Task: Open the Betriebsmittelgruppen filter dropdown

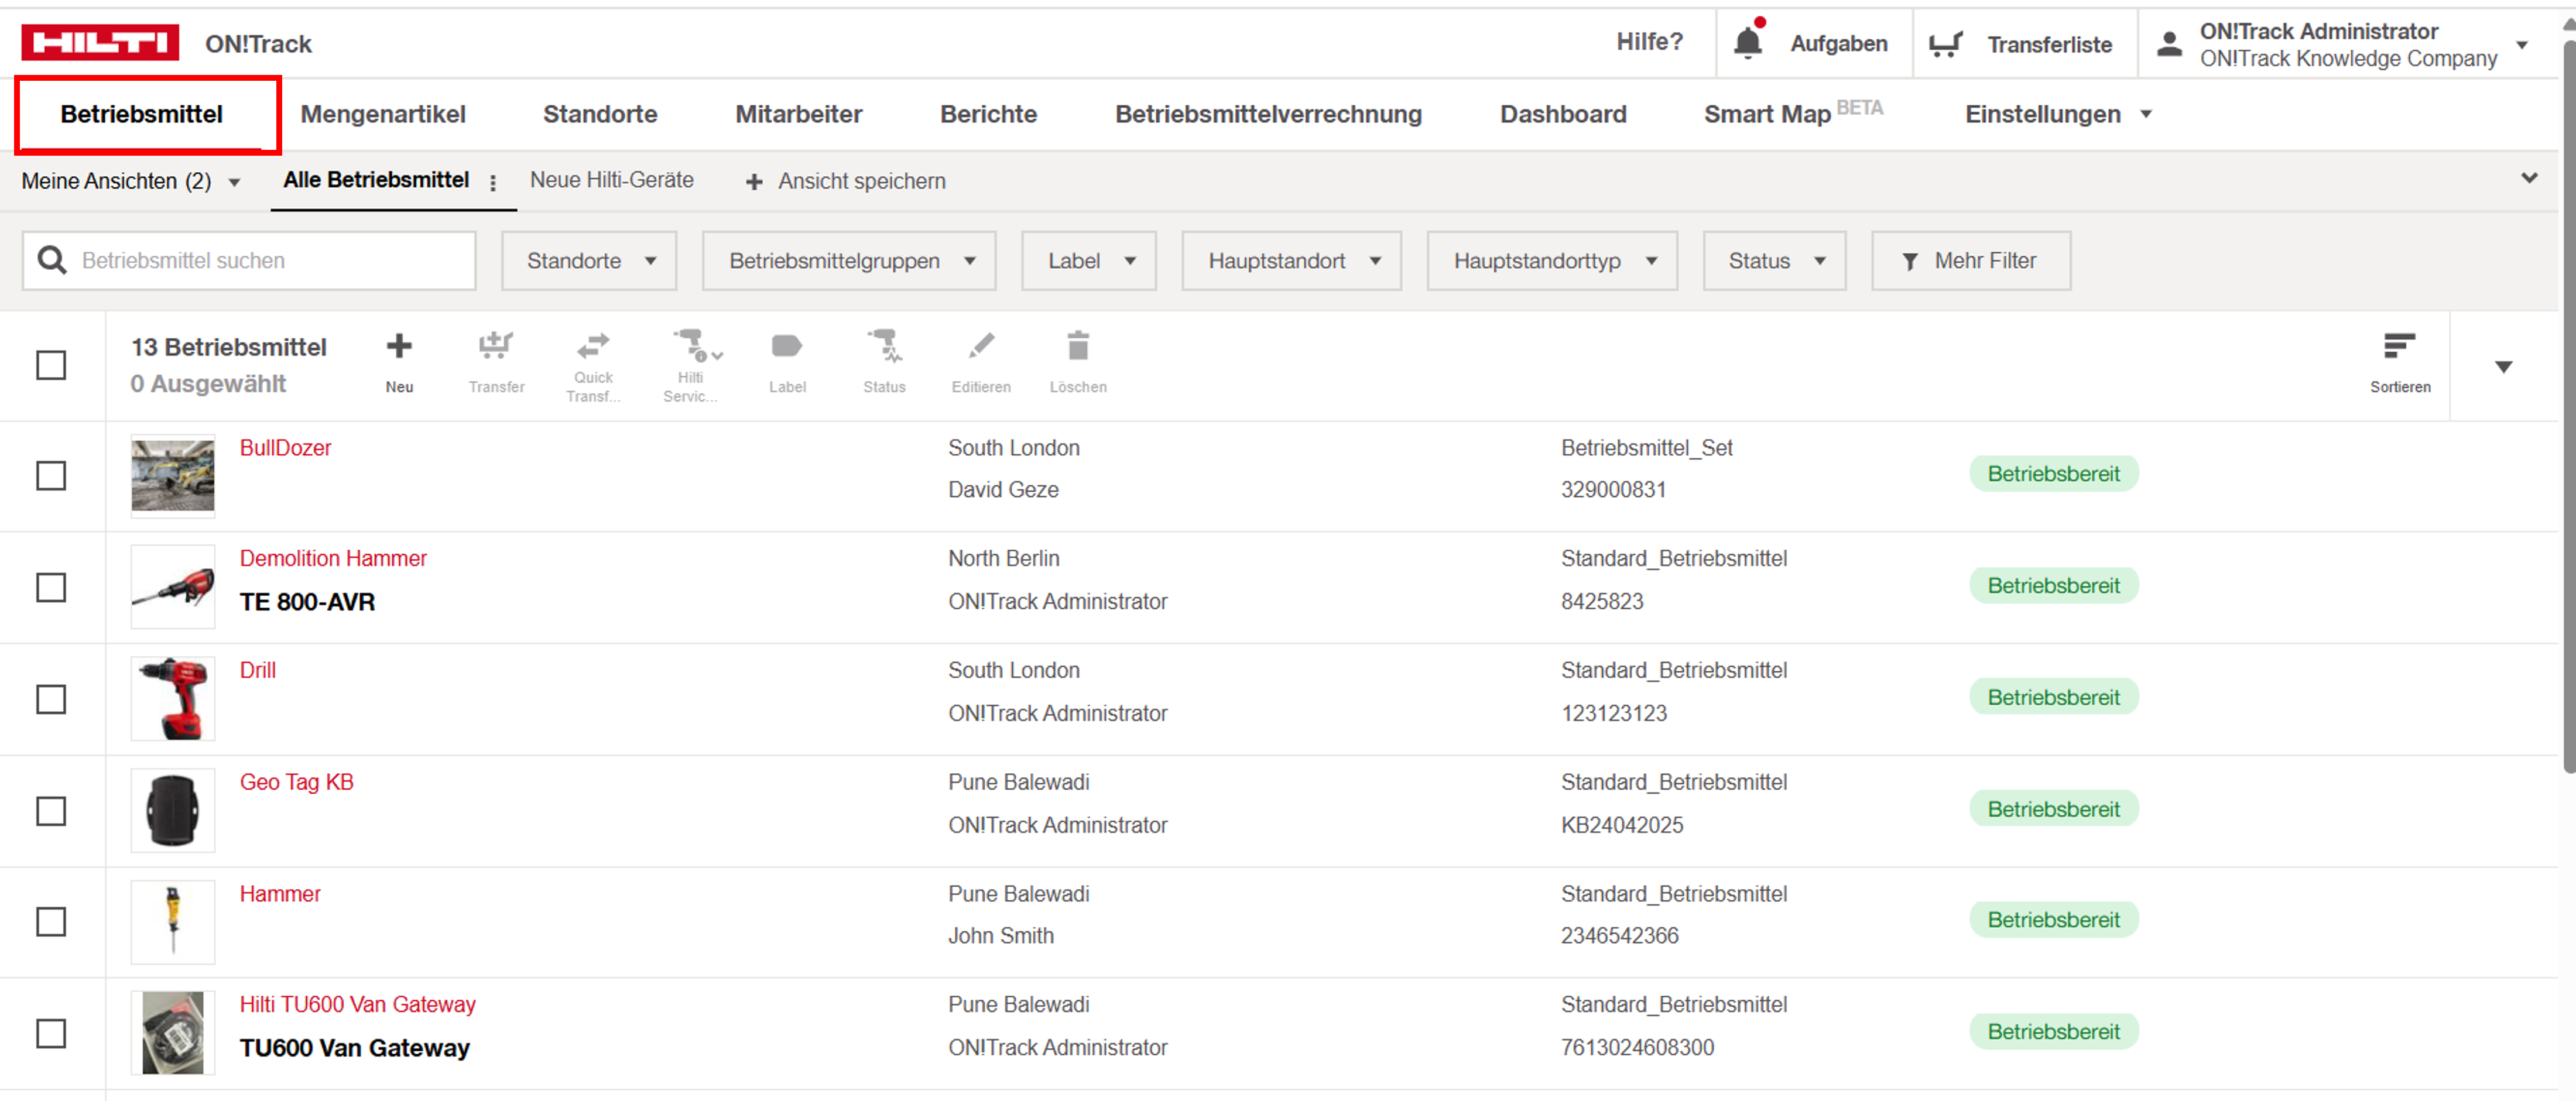Action: point(849,261)
